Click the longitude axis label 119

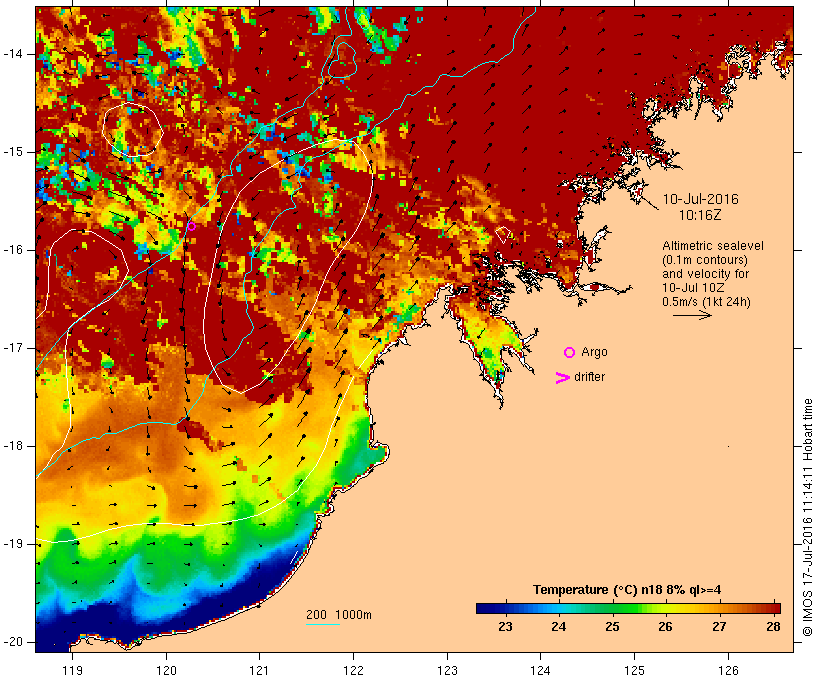tap(72, 671)
